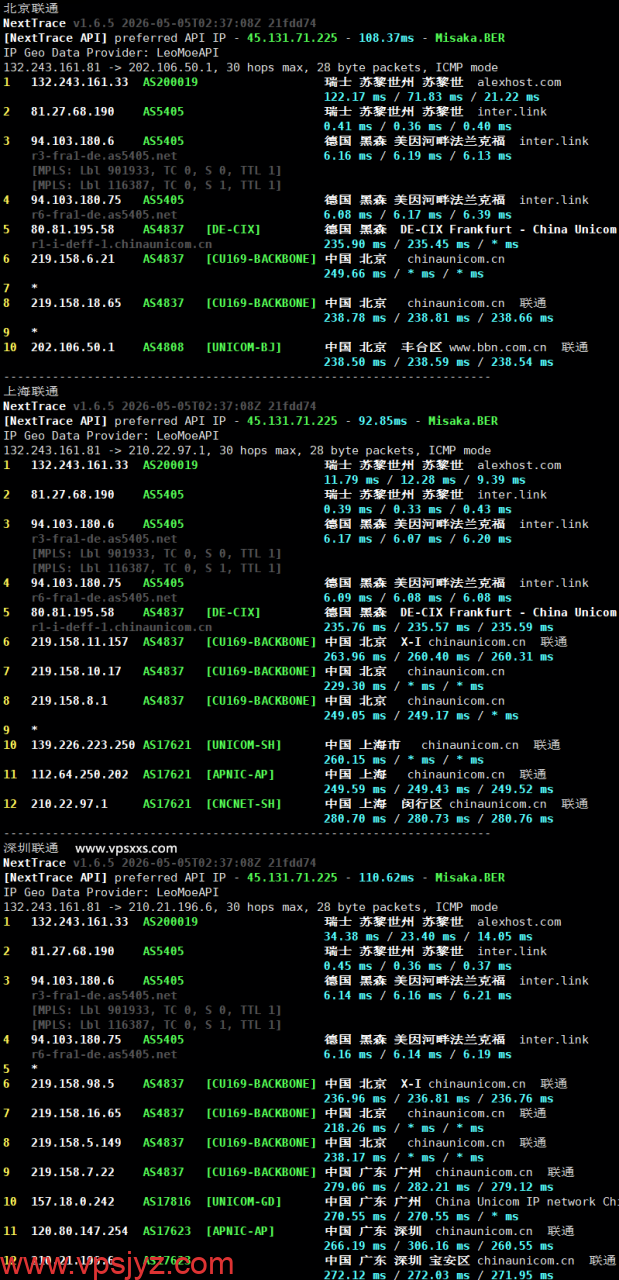Click the [CNCNET-SH] tag
The image size is (619, 1280).
pyautogui.click(x=244, y=804)
